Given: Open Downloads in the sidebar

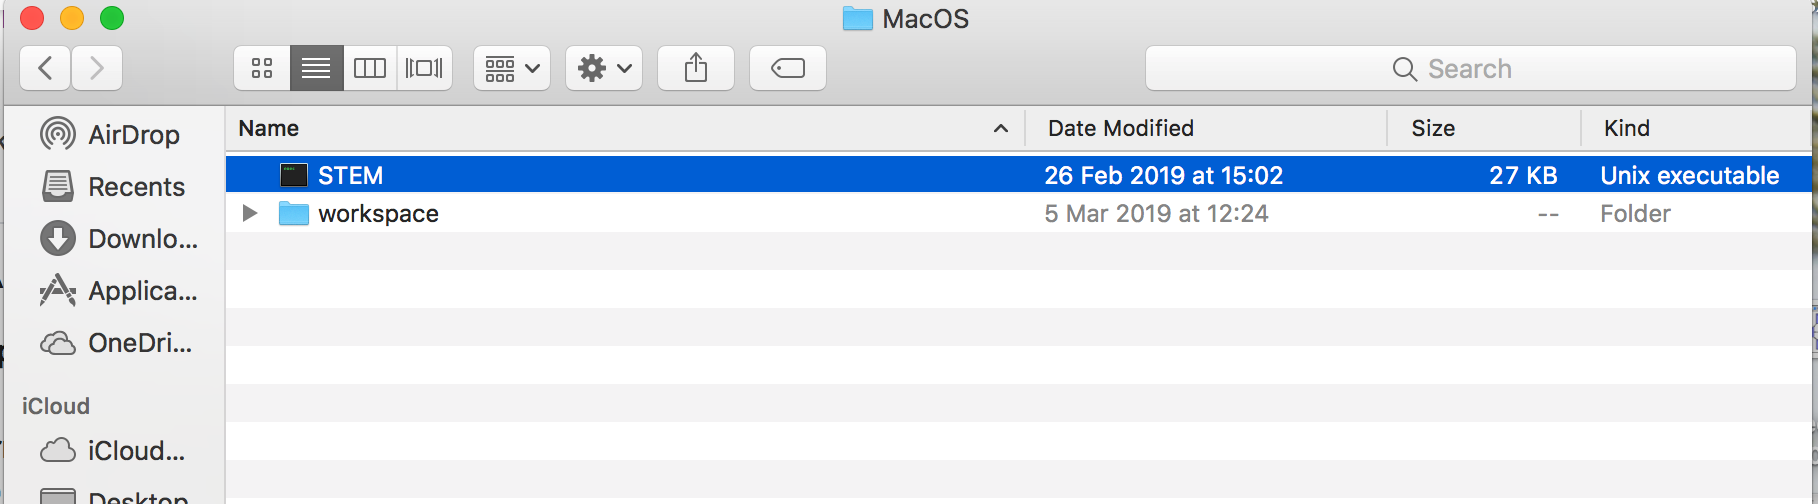Looking at the screenshot, I should click(142, 239).
